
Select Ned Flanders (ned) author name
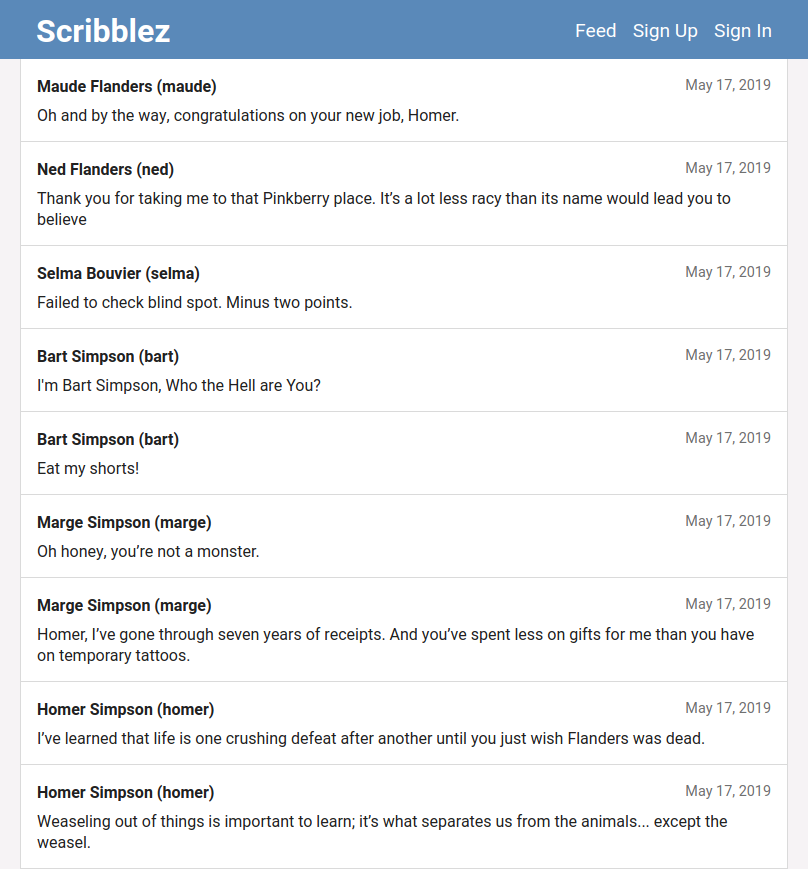point(106,170)
